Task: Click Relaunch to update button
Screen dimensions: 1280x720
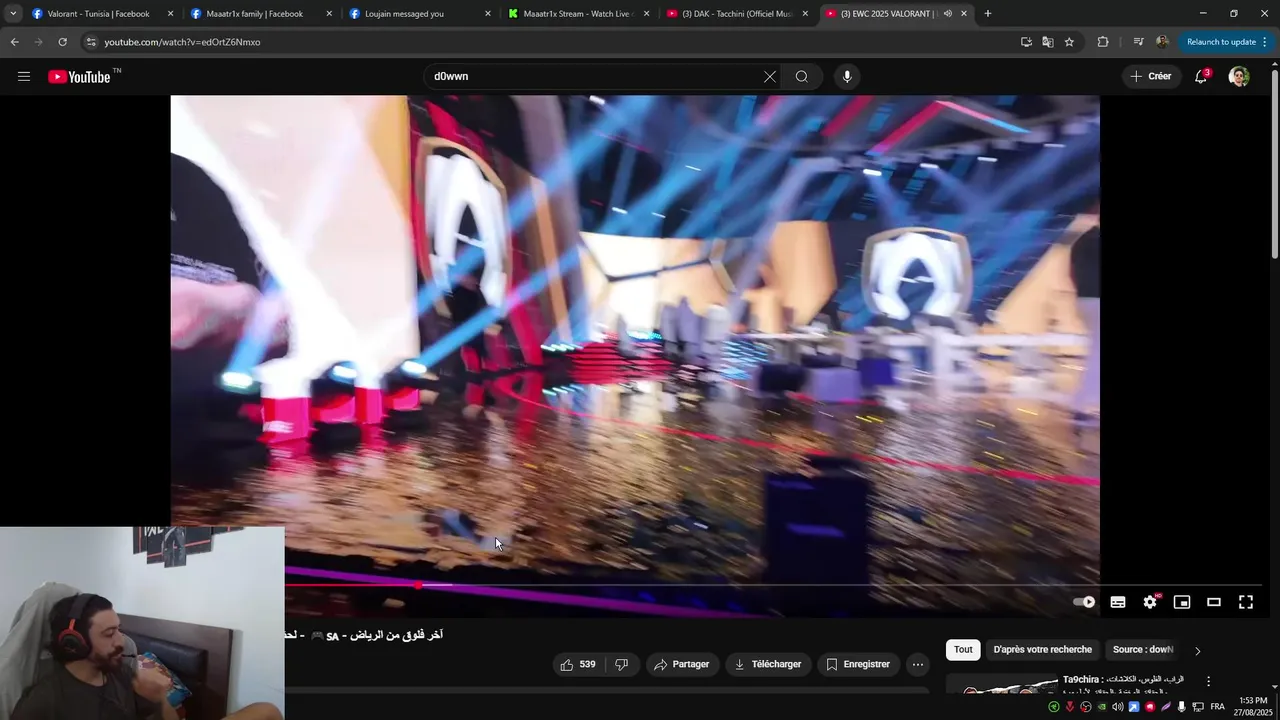Action: pos(1221,42)
